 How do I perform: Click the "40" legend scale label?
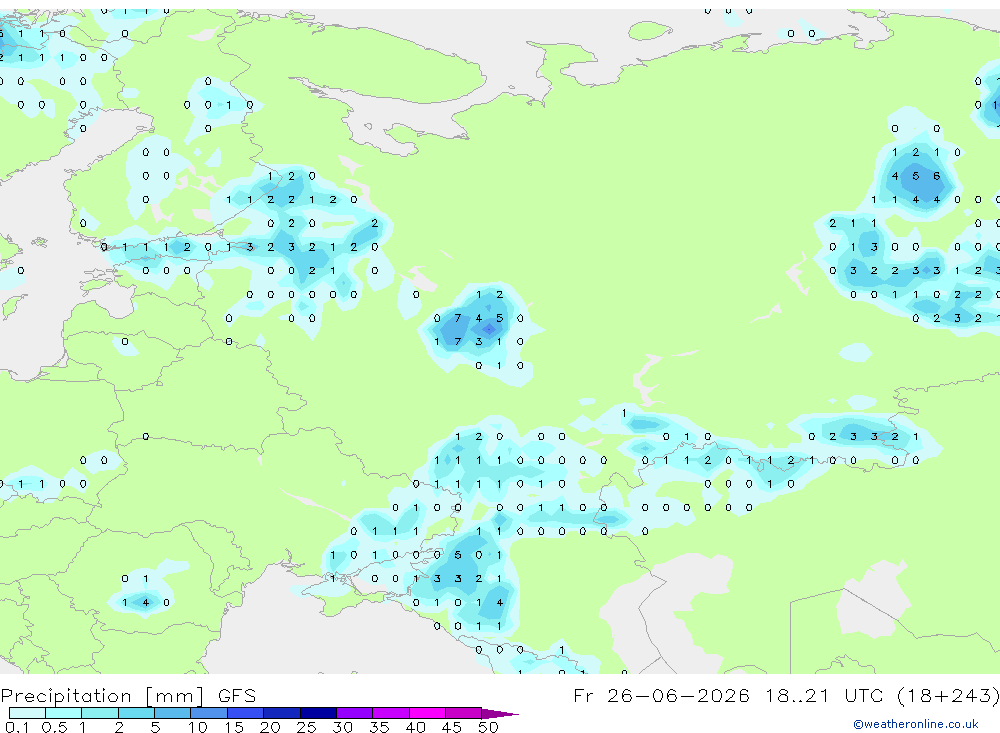416,727
